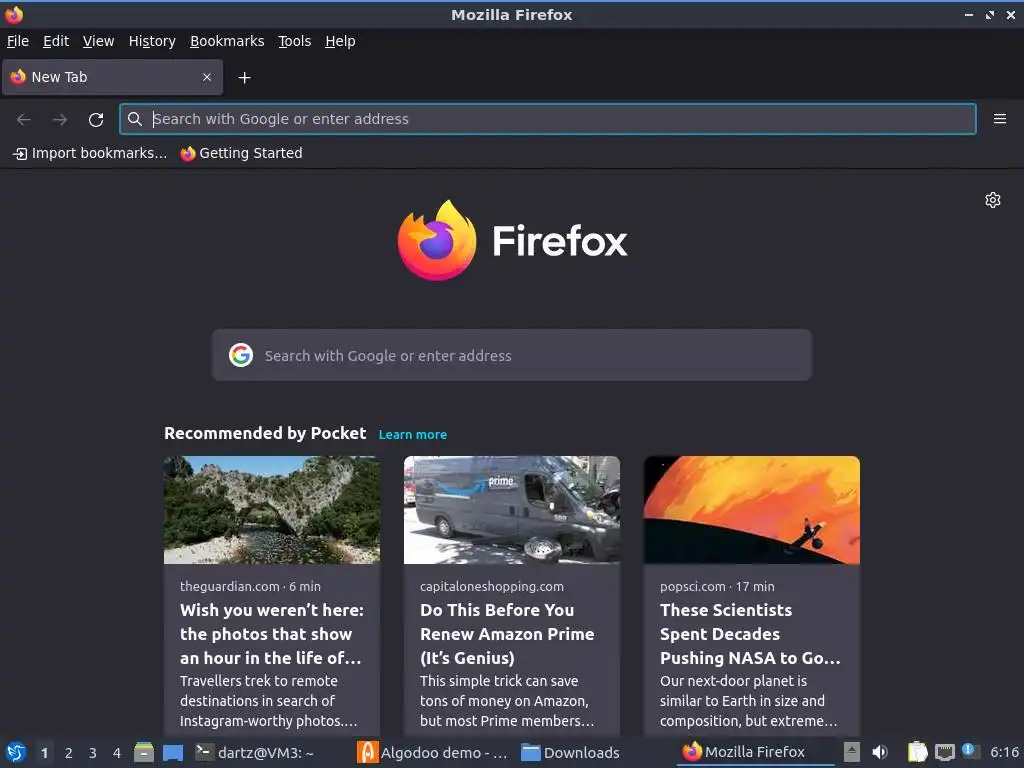Image resolution: width=1024 pixels, height=768 pixels.
Task: Click the Import bookmarks toolbar item
Action: tap(90, 153)
